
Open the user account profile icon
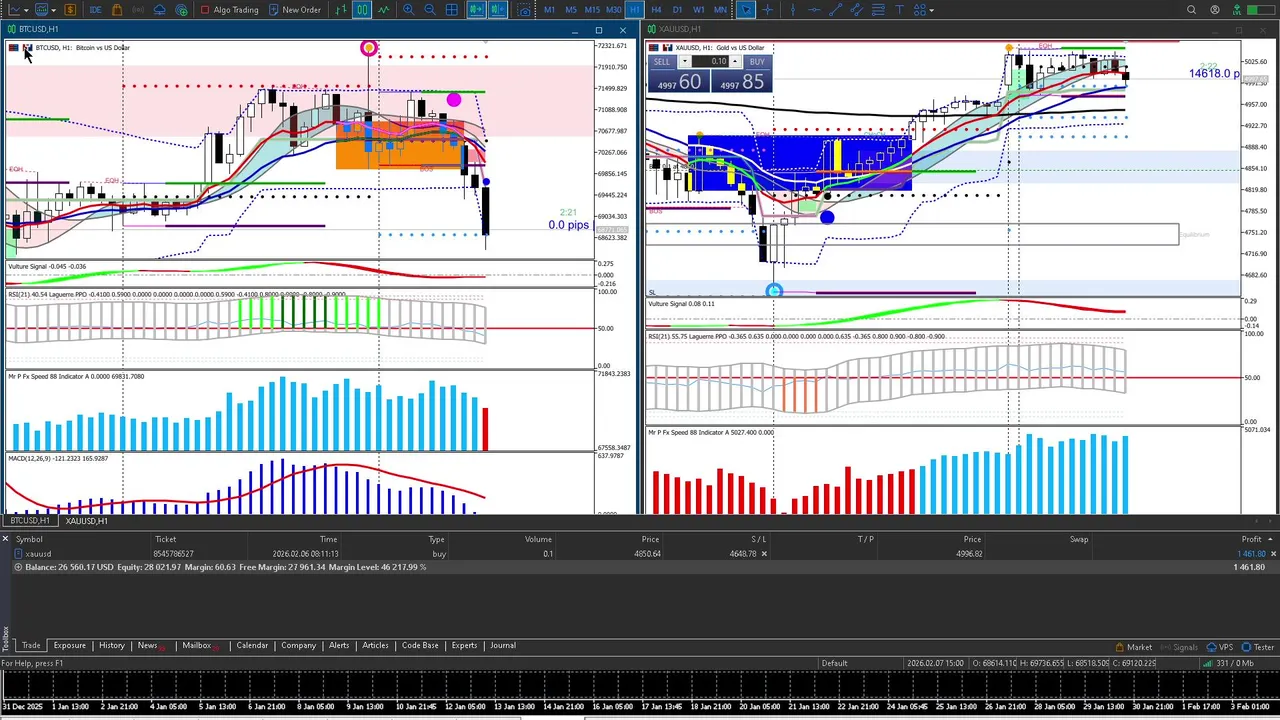pyautogui.click(x=1215, y=10)
